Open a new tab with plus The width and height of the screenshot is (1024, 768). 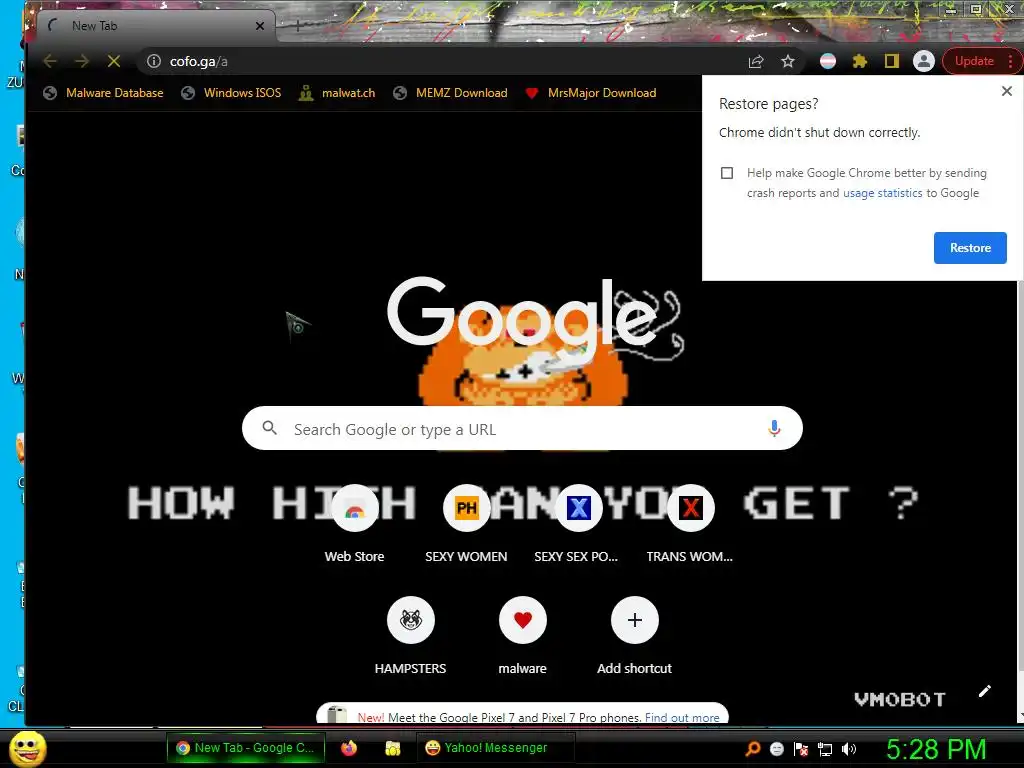click(x=297, y=26)
